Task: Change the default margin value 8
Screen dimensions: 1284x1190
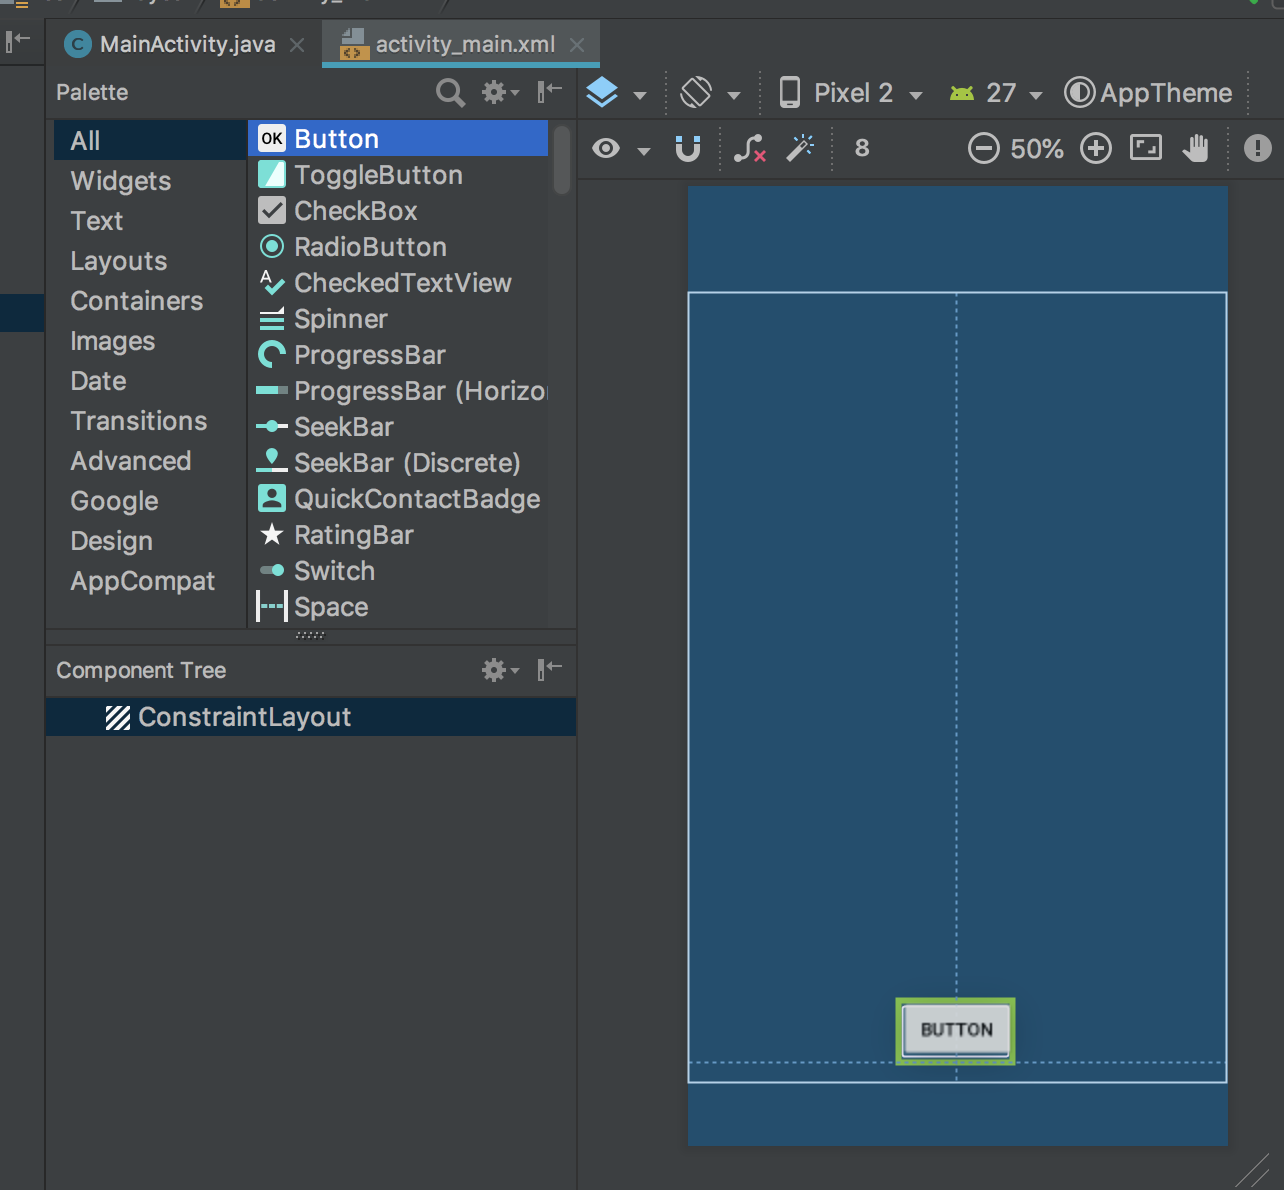Action: click(x=861, y=148)
